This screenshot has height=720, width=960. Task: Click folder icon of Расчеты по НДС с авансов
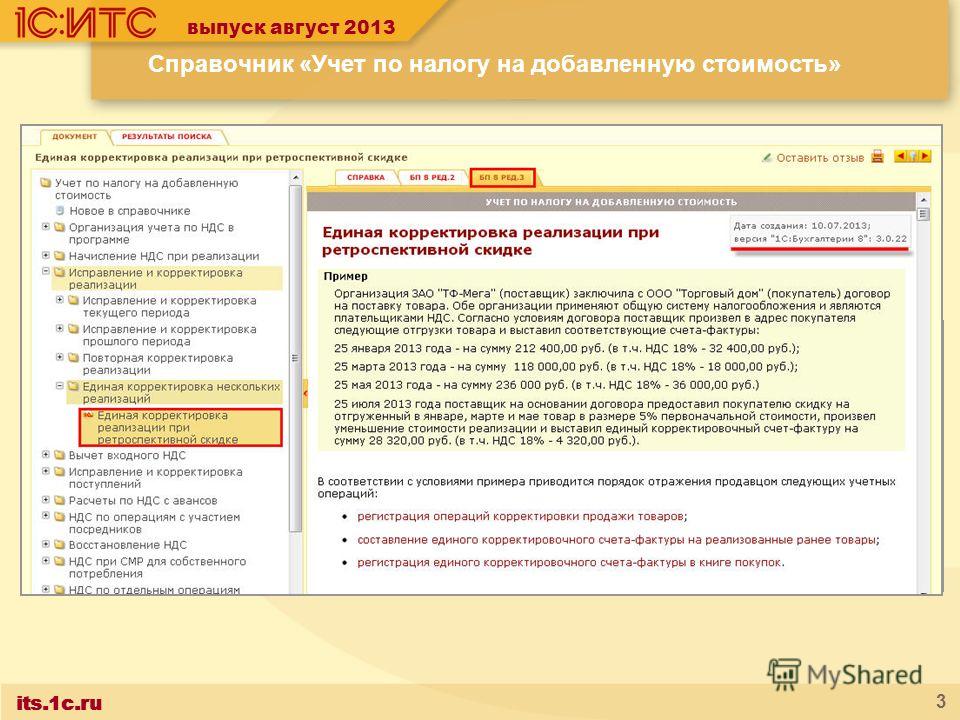tap(59, 500)
